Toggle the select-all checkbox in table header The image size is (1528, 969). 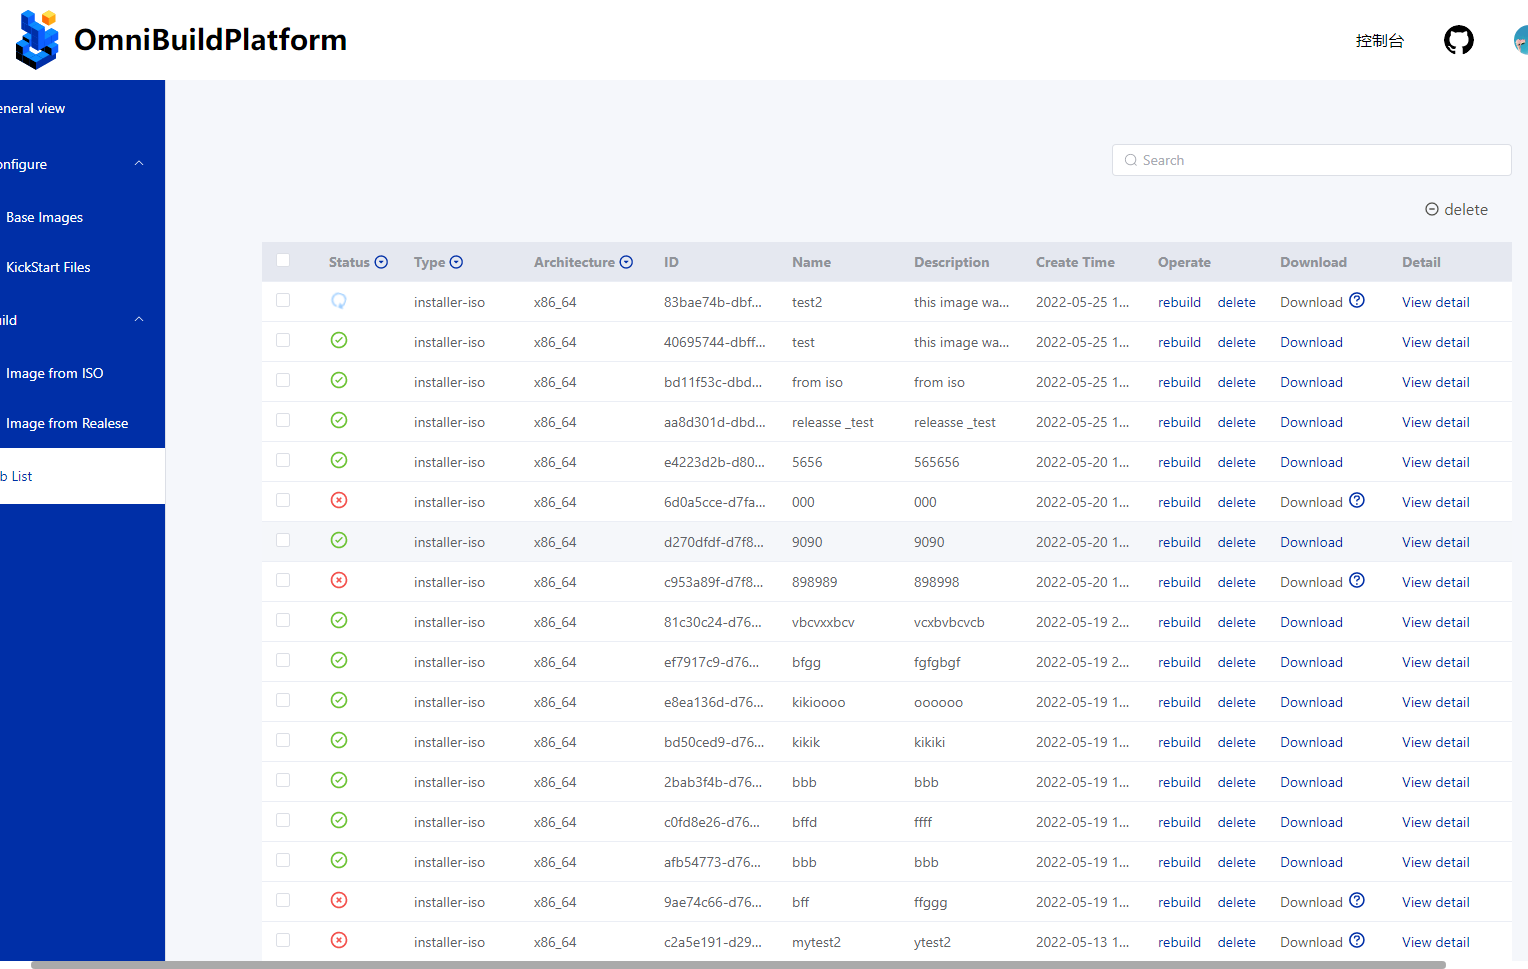[x=283, y=260]
